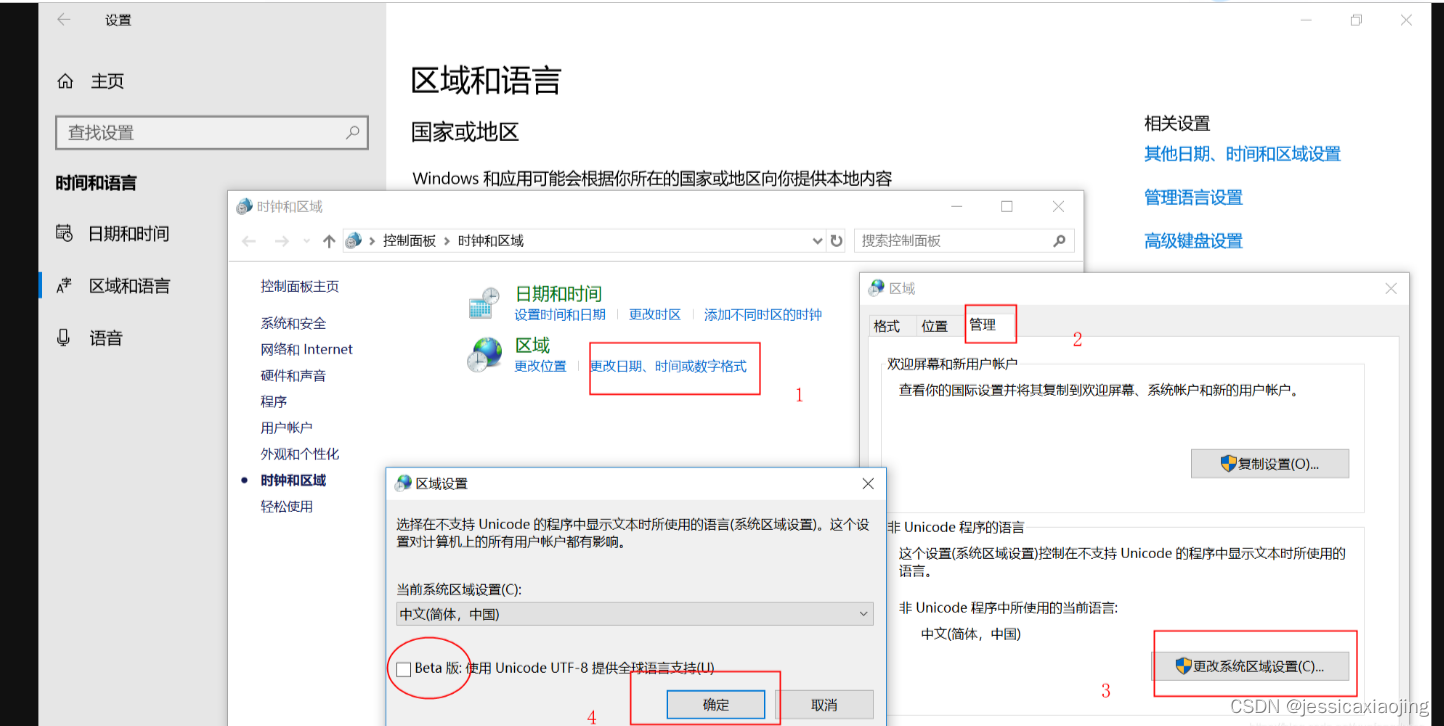Click 控制面板 breadcrumb in address bar
This screenshot has height=726, width=1444.
coord(410,241)
